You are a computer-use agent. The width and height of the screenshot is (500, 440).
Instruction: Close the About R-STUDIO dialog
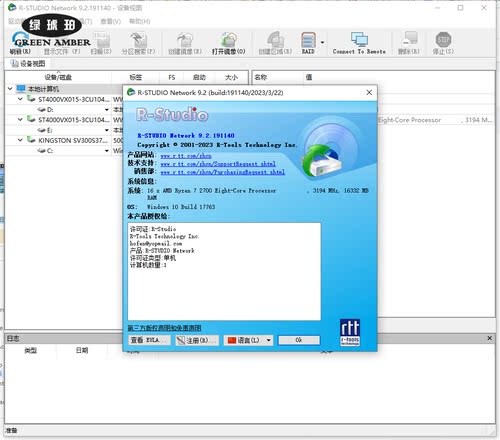point(369,92)
